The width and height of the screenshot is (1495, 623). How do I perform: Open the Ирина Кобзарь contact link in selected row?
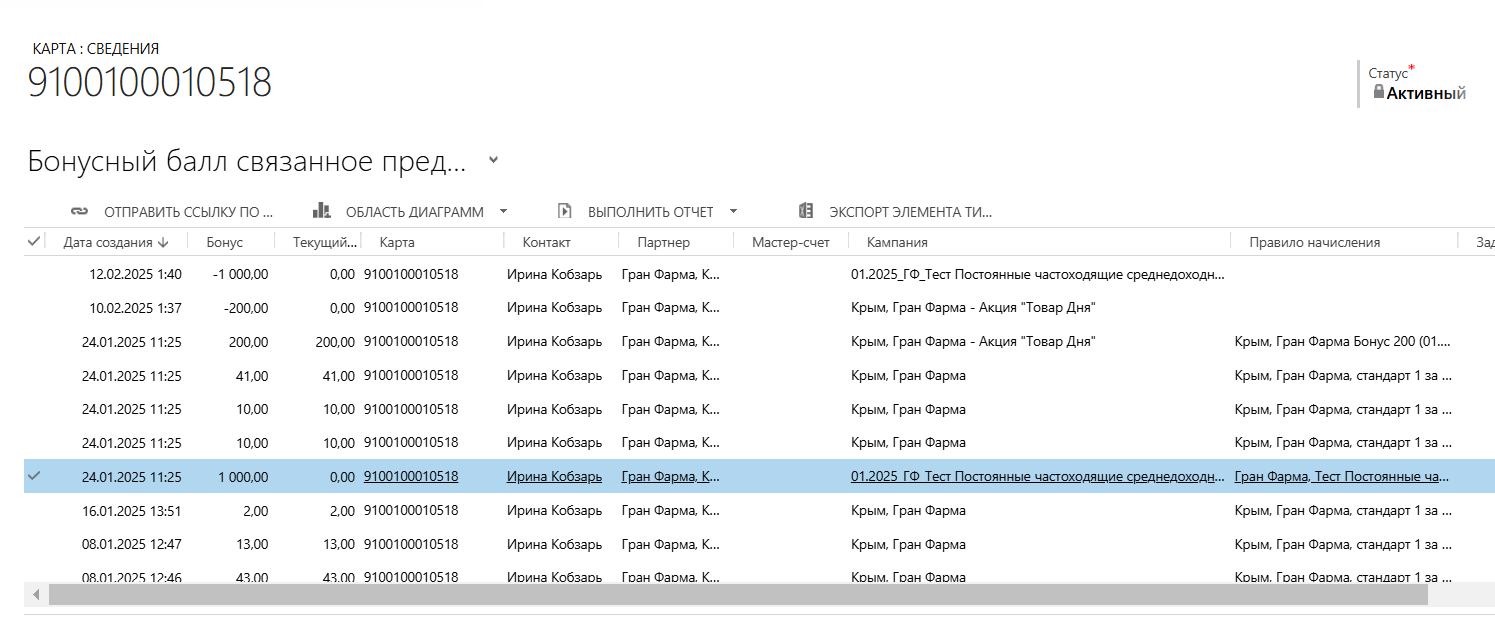point(554,476)
